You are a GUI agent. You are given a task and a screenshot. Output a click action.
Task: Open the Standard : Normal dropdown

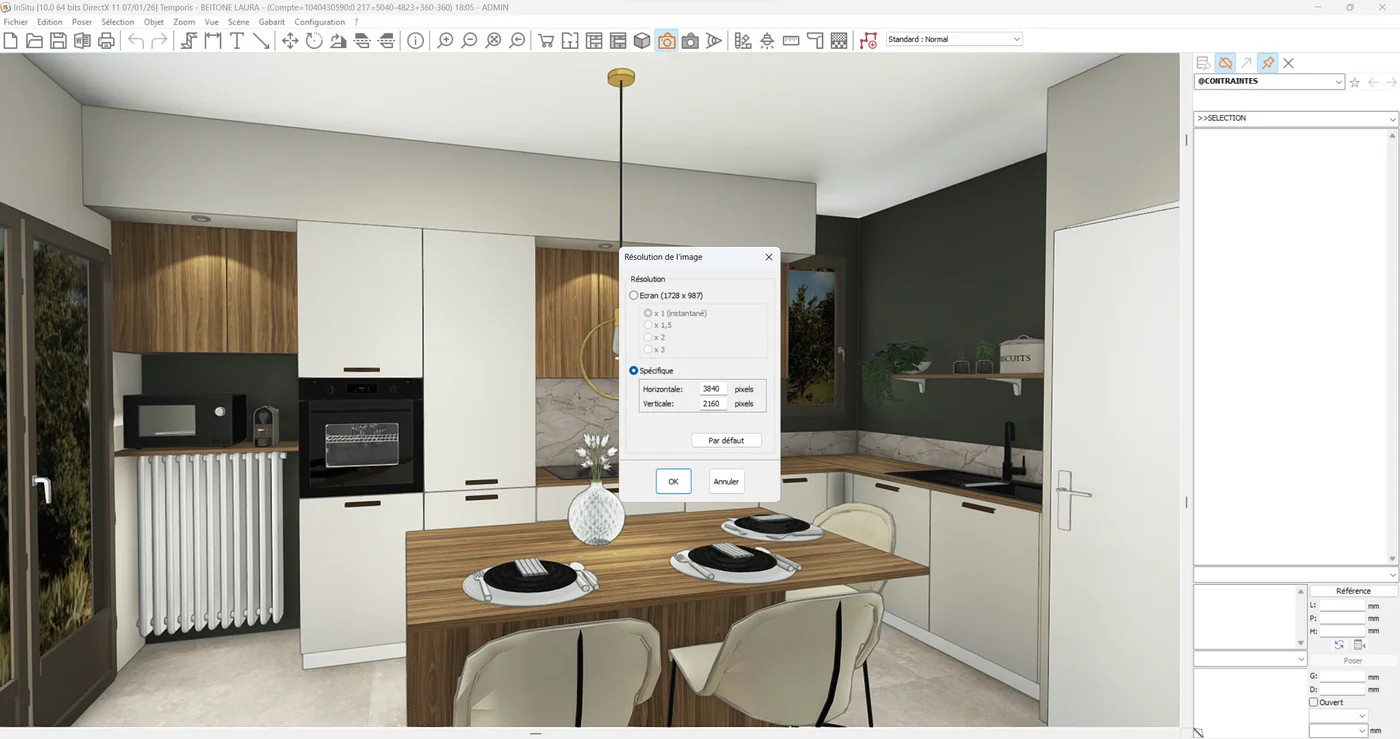click(954, 39)
